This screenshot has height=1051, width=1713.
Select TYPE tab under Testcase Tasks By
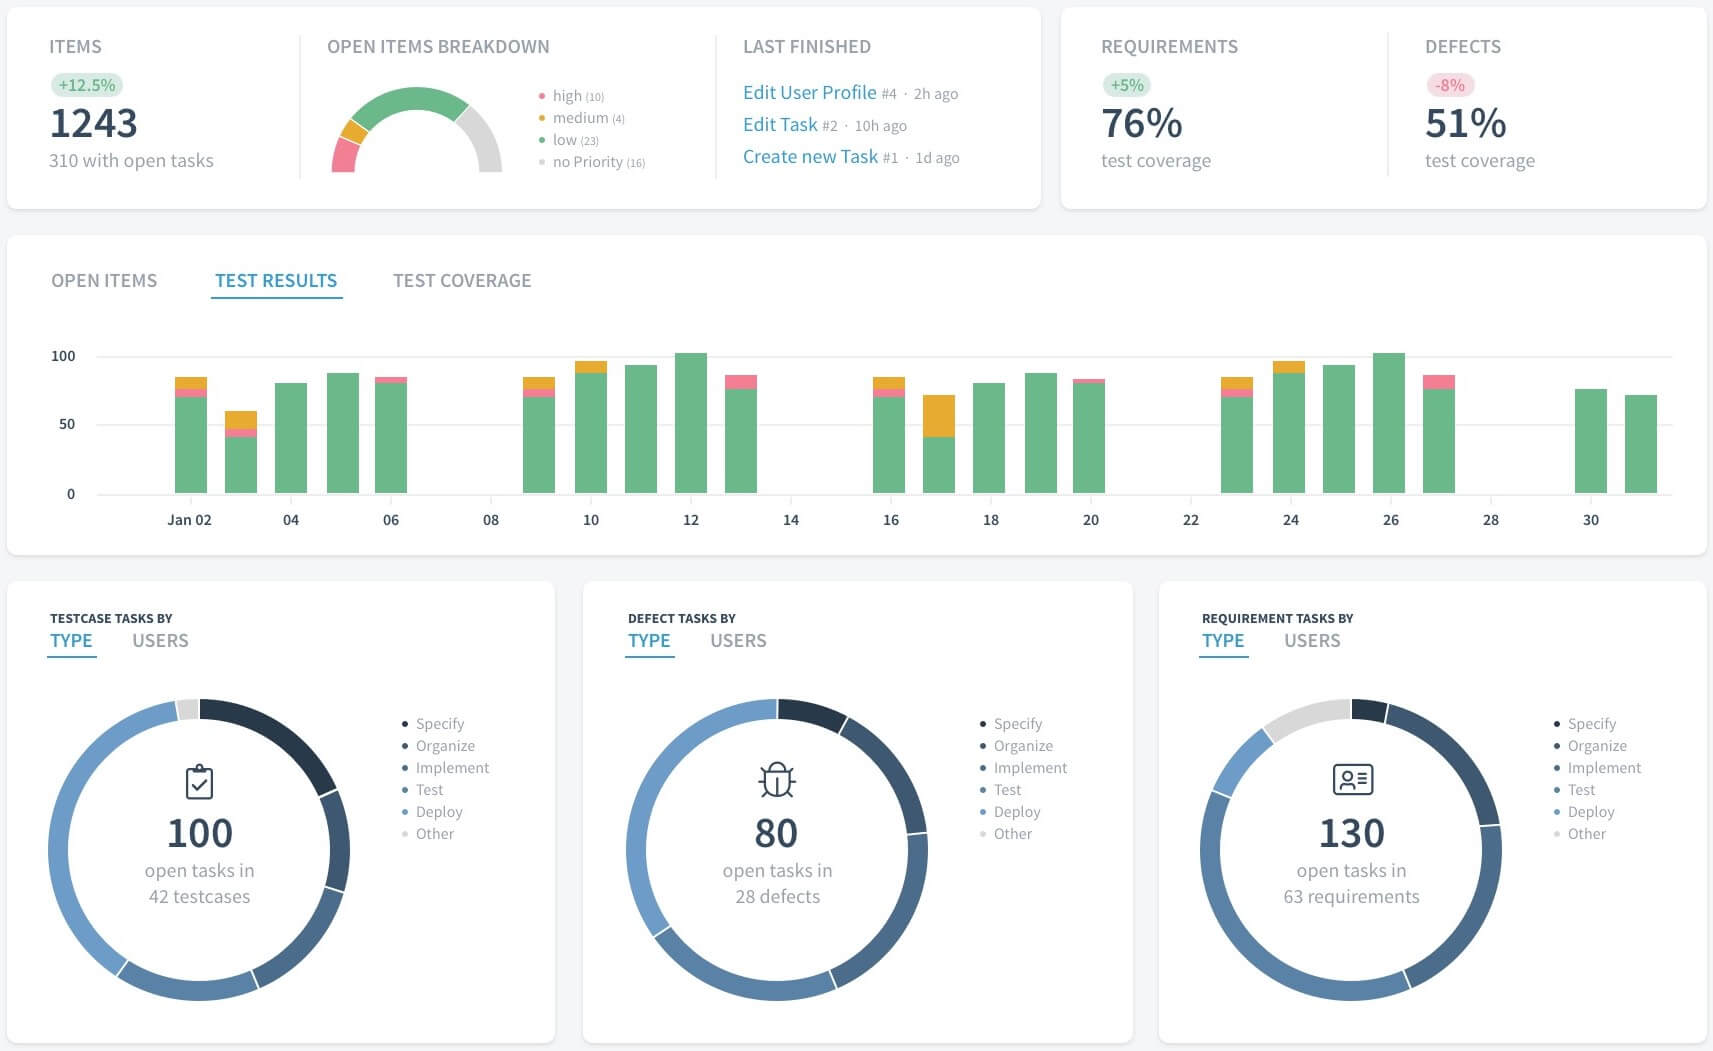coord(71,641)
